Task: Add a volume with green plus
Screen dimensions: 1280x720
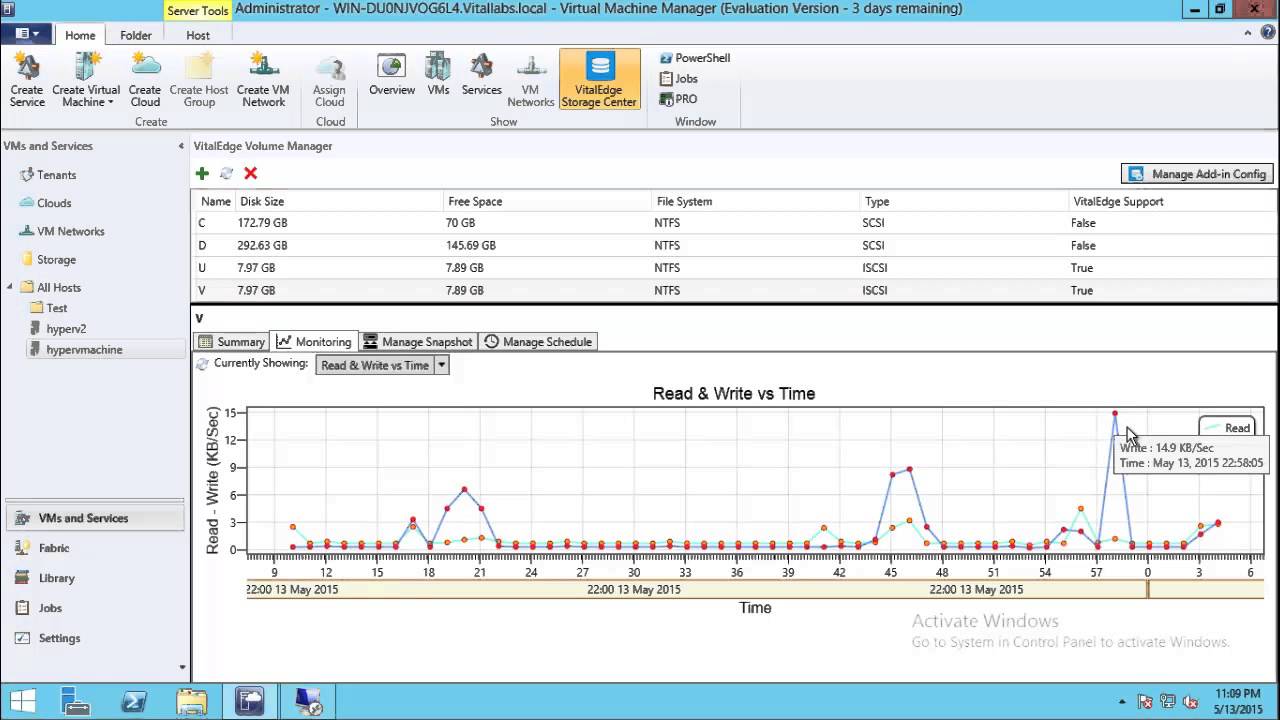Action: pos(202,174)
